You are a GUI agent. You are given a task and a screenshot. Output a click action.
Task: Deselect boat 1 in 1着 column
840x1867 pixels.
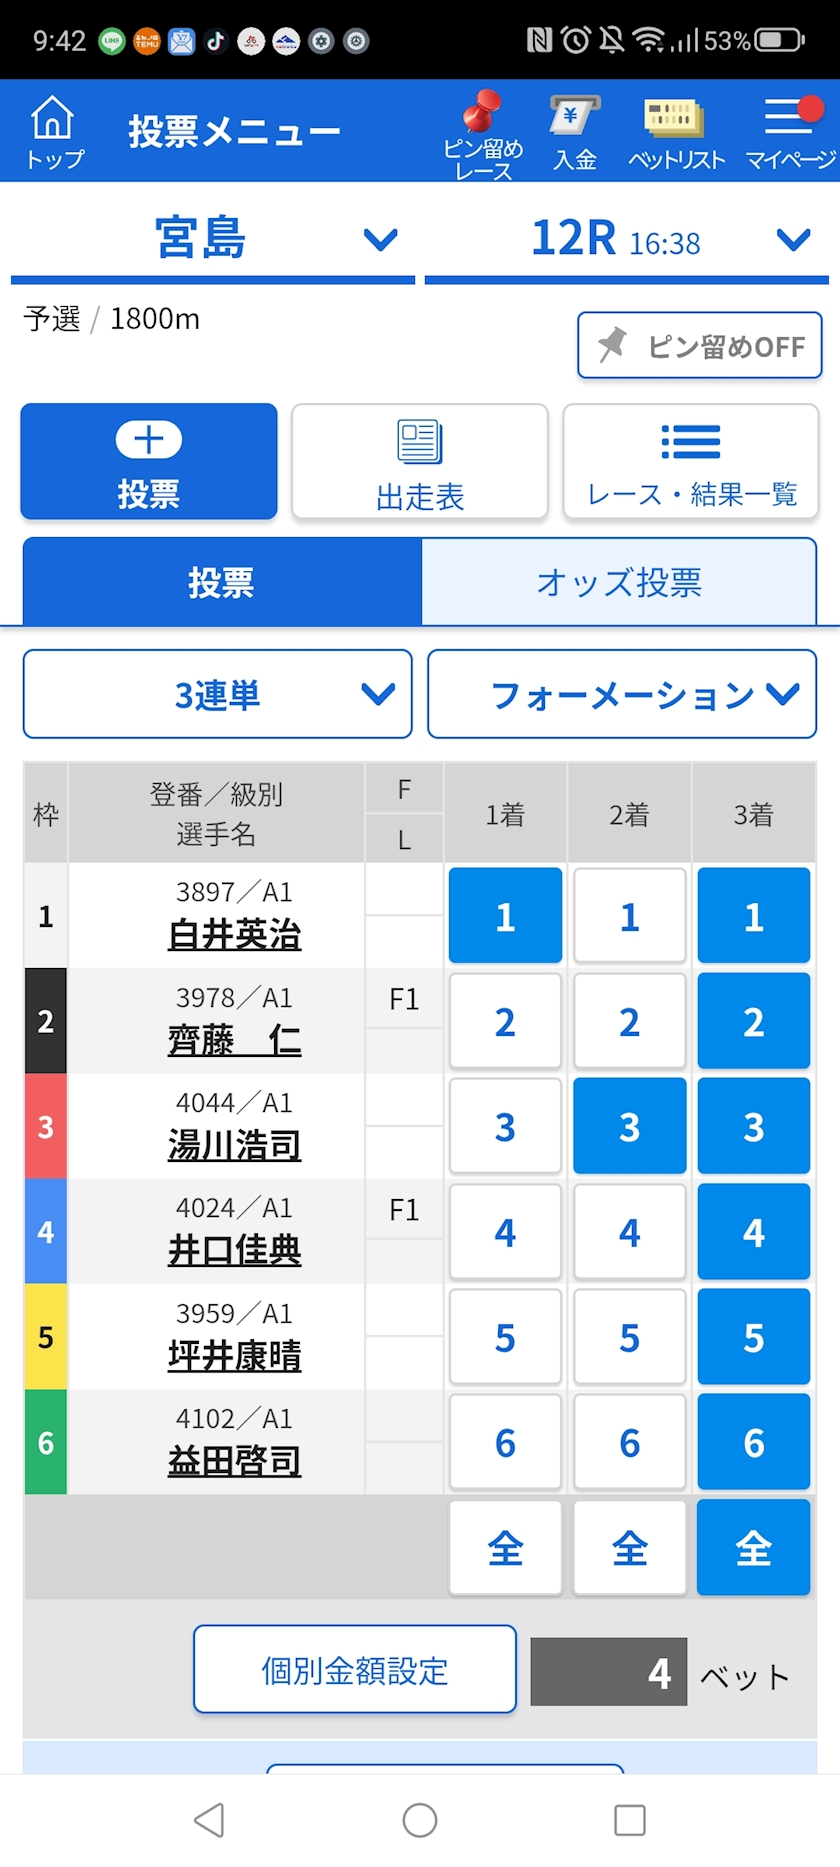505,916
